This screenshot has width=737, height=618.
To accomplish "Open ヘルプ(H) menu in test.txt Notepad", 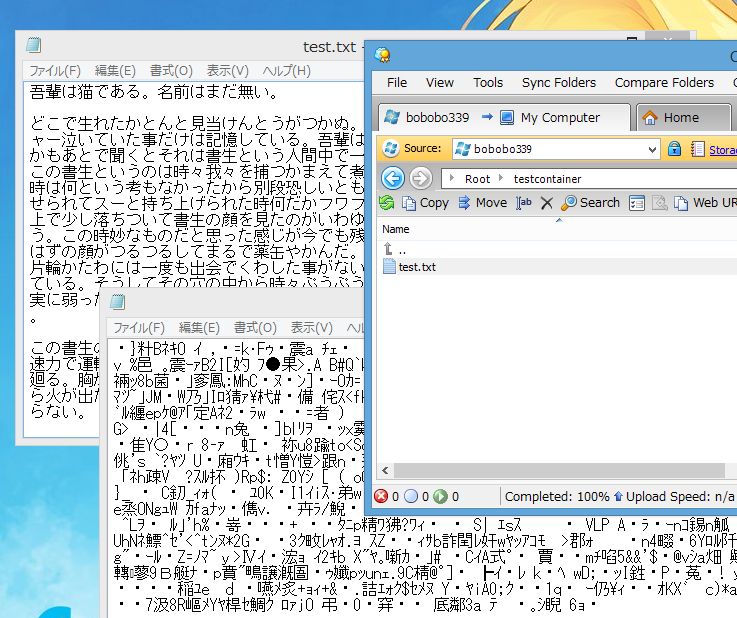I will (x=287, y=71).
